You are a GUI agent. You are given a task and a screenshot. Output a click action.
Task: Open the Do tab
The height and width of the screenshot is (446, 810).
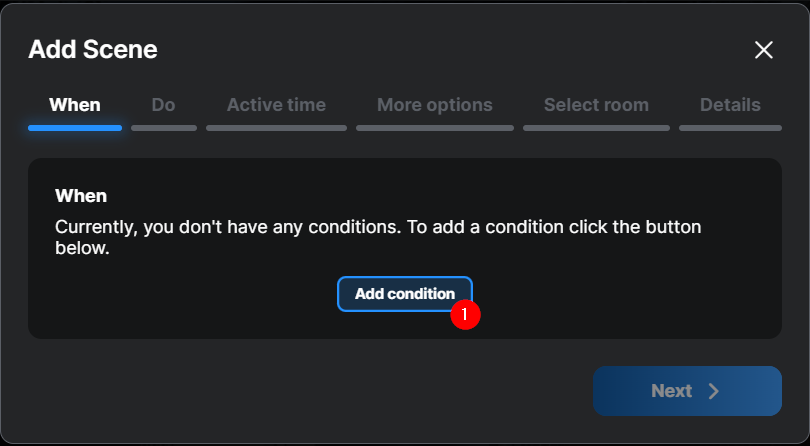point(163,105)
